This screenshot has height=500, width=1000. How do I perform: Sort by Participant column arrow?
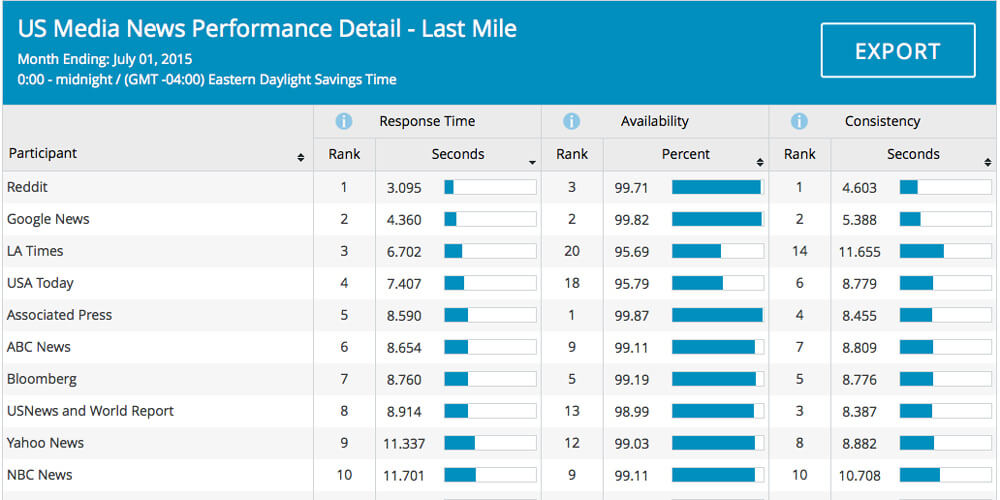pyautogui.click(x=301, y=158)
